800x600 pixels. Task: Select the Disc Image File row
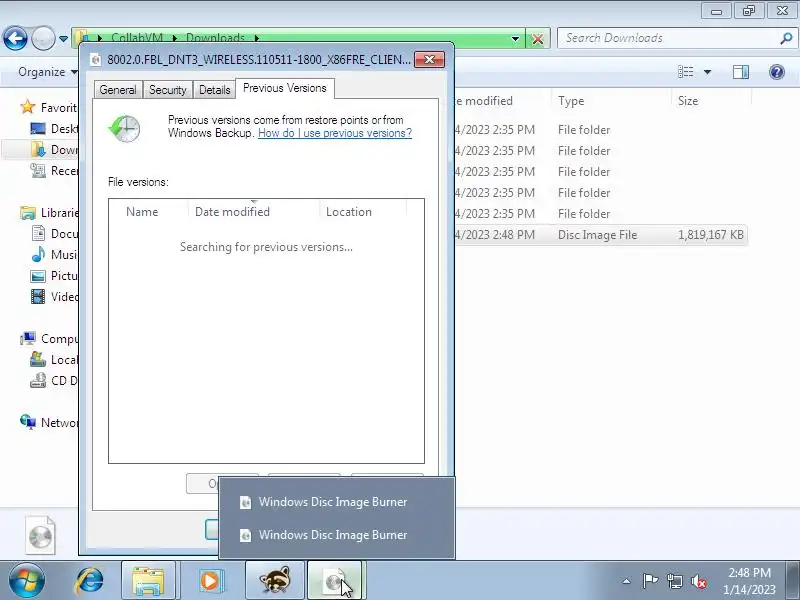pyautogui.click(x=600, y=235)
